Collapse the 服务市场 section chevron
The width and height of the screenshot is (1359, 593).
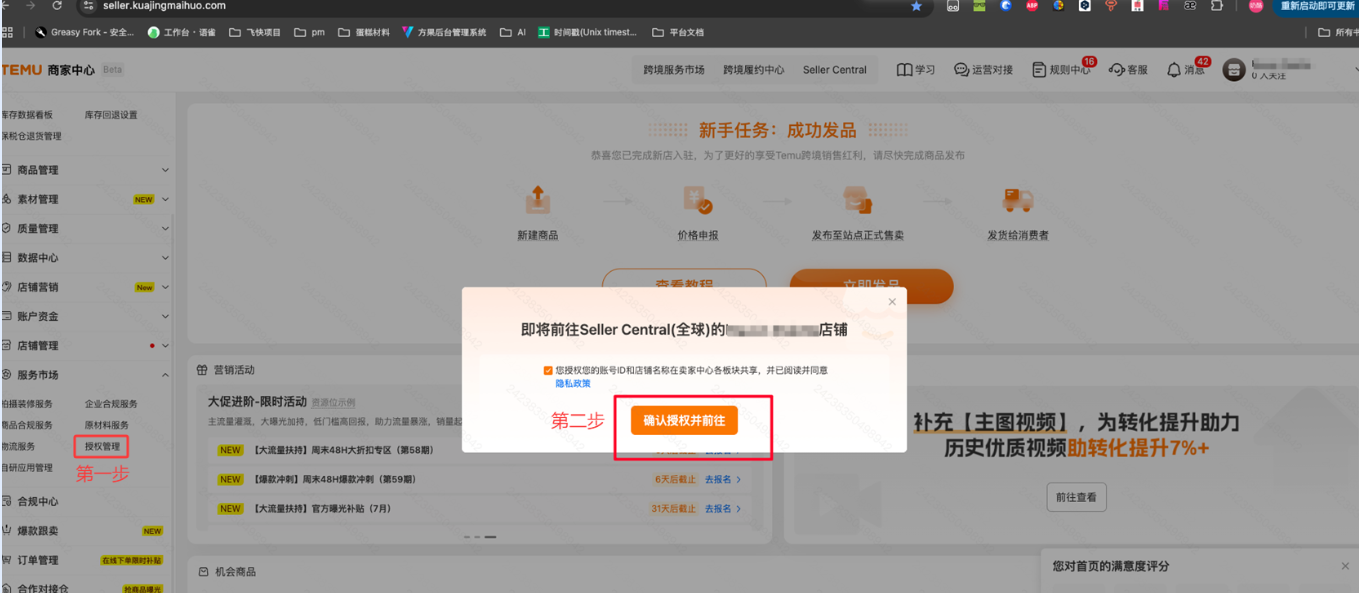tap(165, 375)
